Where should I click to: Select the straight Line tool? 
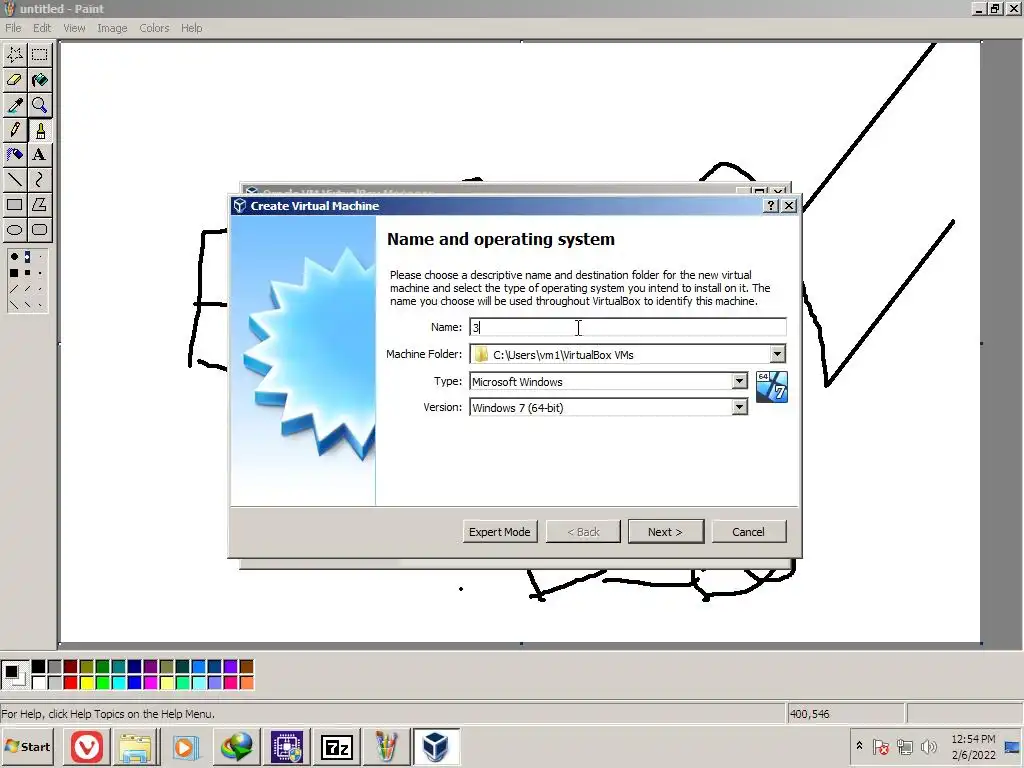[x=15, y=180]
